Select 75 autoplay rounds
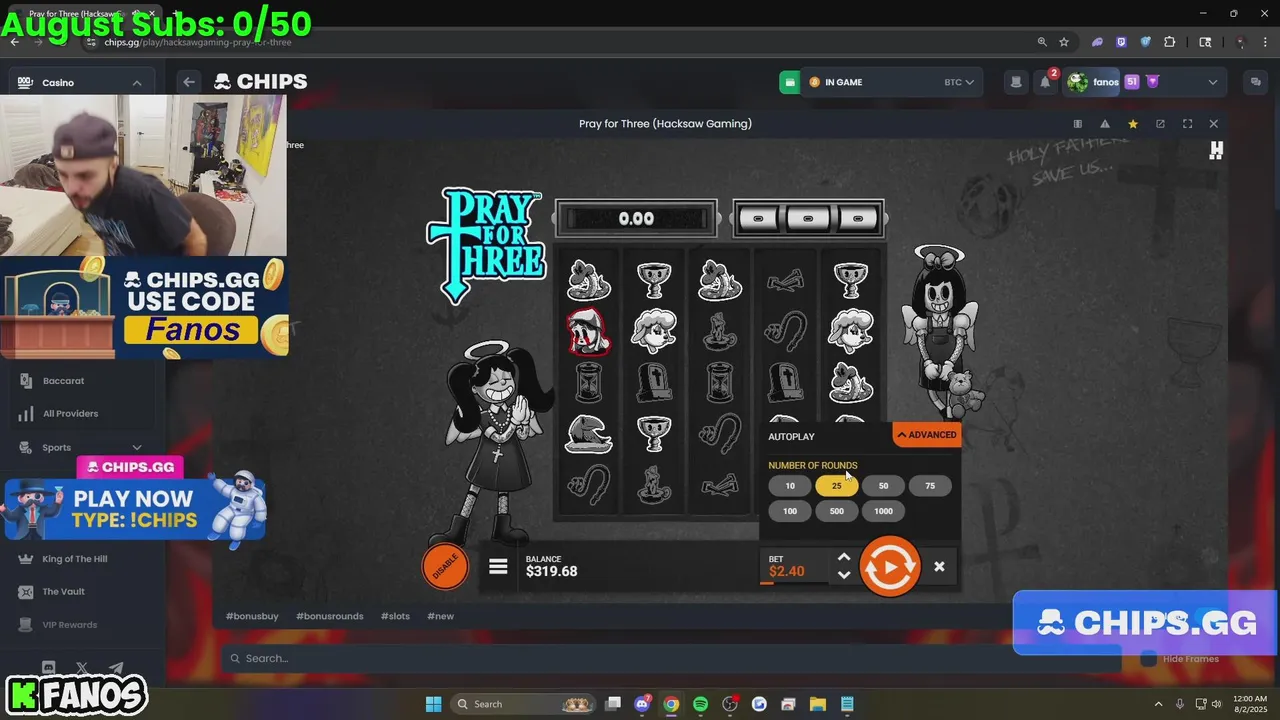The height and width of the screenshot is (720, 1280). coord(930,486)
